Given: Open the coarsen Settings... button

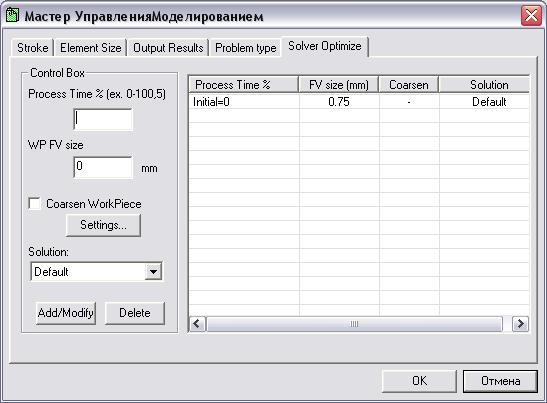Looking at the screenshot, I should click(x=103, y=225).
